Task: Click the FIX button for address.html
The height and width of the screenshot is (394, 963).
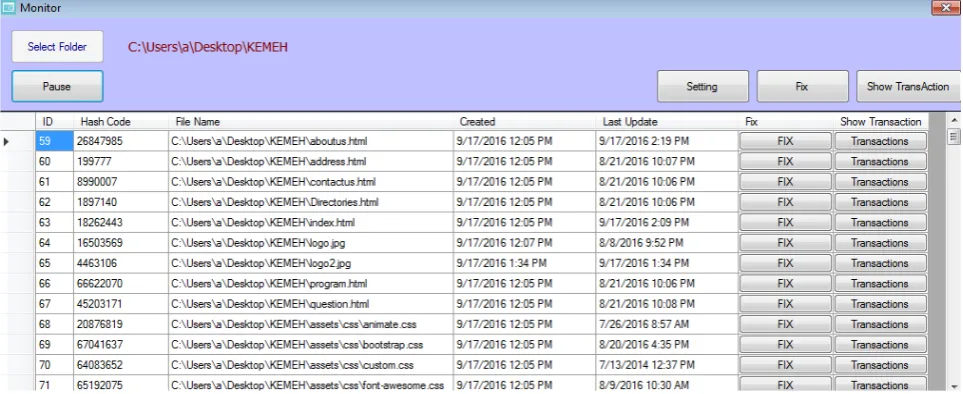Action: (786, 161)
